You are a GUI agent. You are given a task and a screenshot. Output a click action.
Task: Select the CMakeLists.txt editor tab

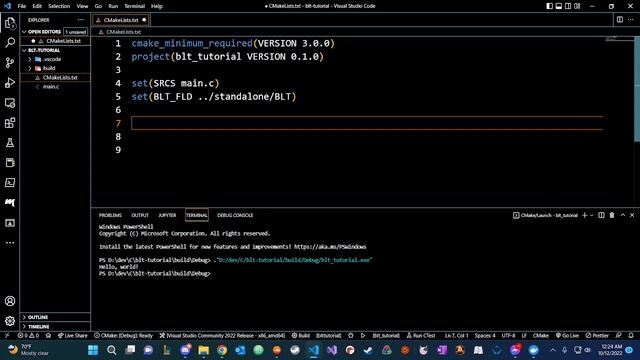(x=121, y=20)
